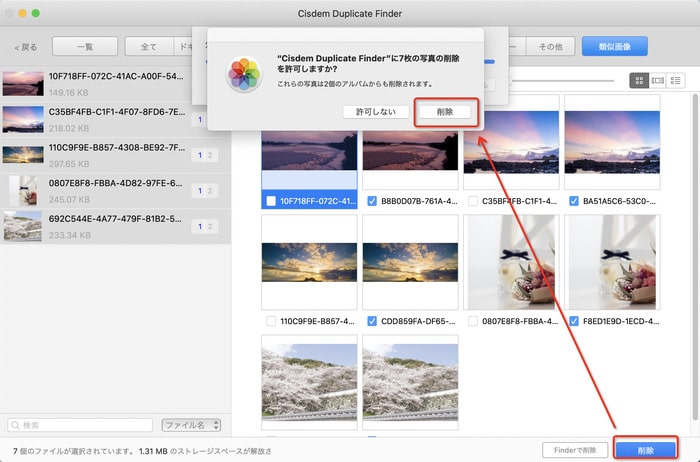Click the BA51A5C6 purple sky thumbnail

[612, 142]
